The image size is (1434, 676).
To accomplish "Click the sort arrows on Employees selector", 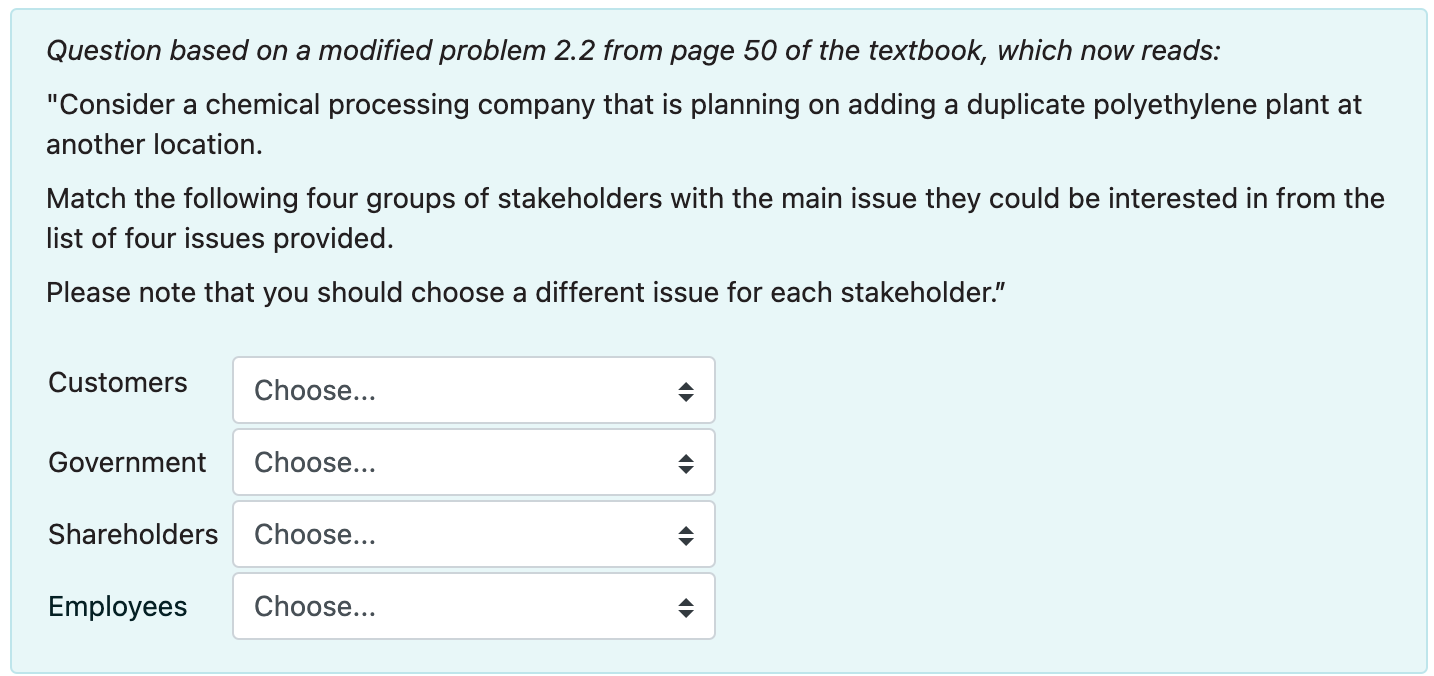I will (687, 606).
